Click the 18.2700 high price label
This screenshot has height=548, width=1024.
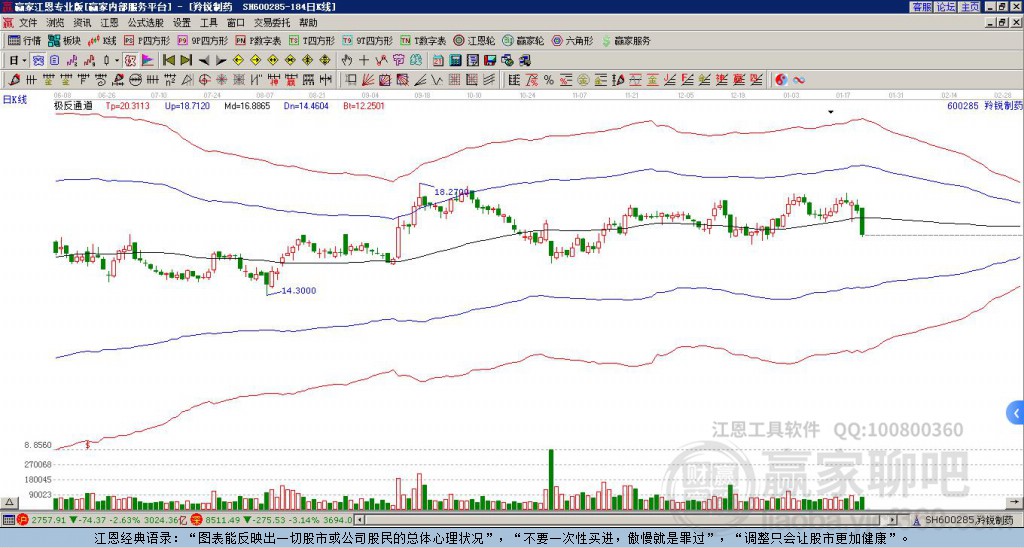[452, 192]
